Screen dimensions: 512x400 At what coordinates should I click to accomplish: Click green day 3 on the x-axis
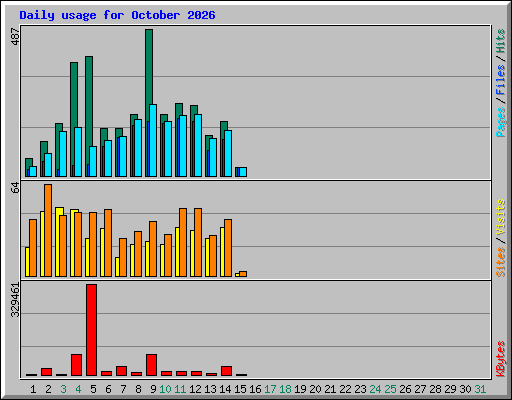coord(63,389)
